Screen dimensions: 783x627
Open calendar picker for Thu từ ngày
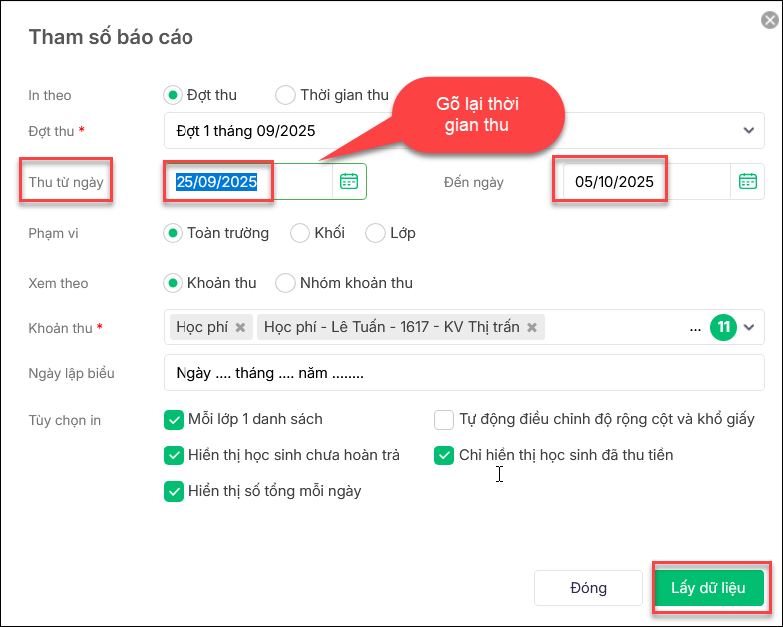[349, 181]
